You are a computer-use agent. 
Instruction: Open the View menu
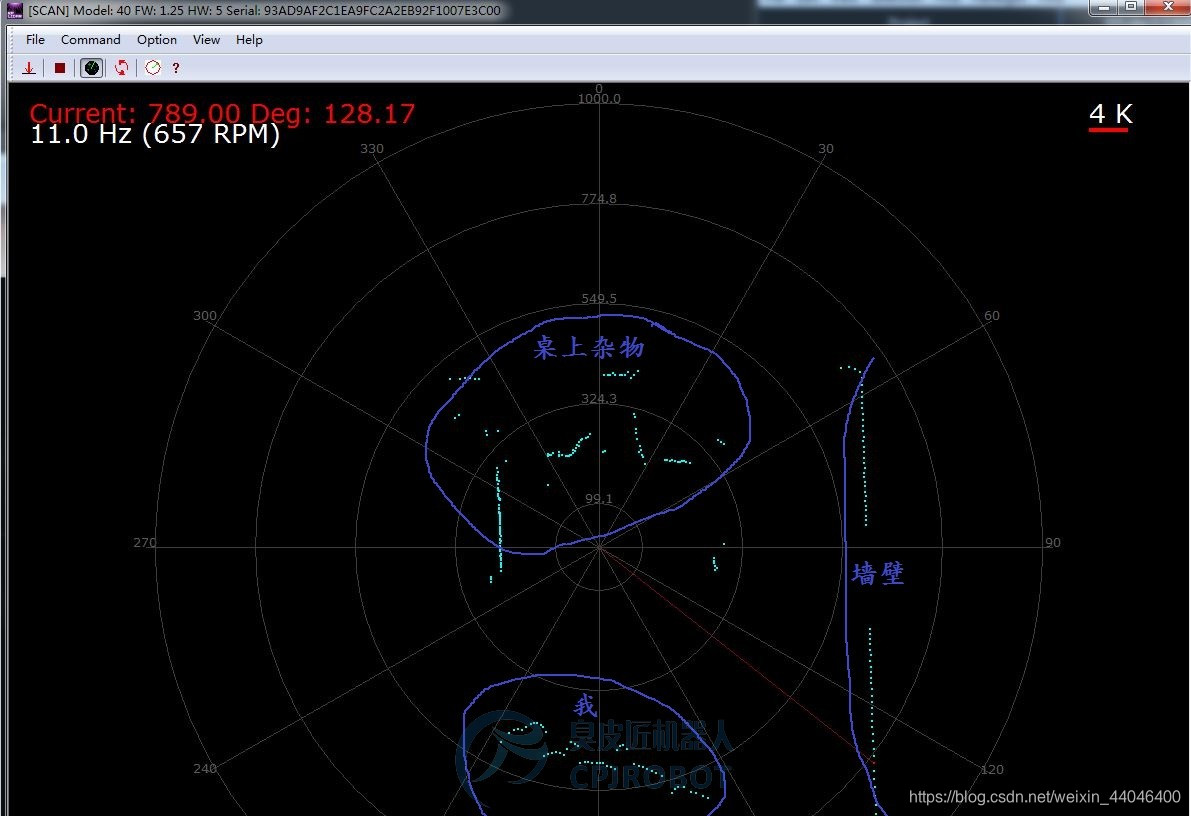206,40
